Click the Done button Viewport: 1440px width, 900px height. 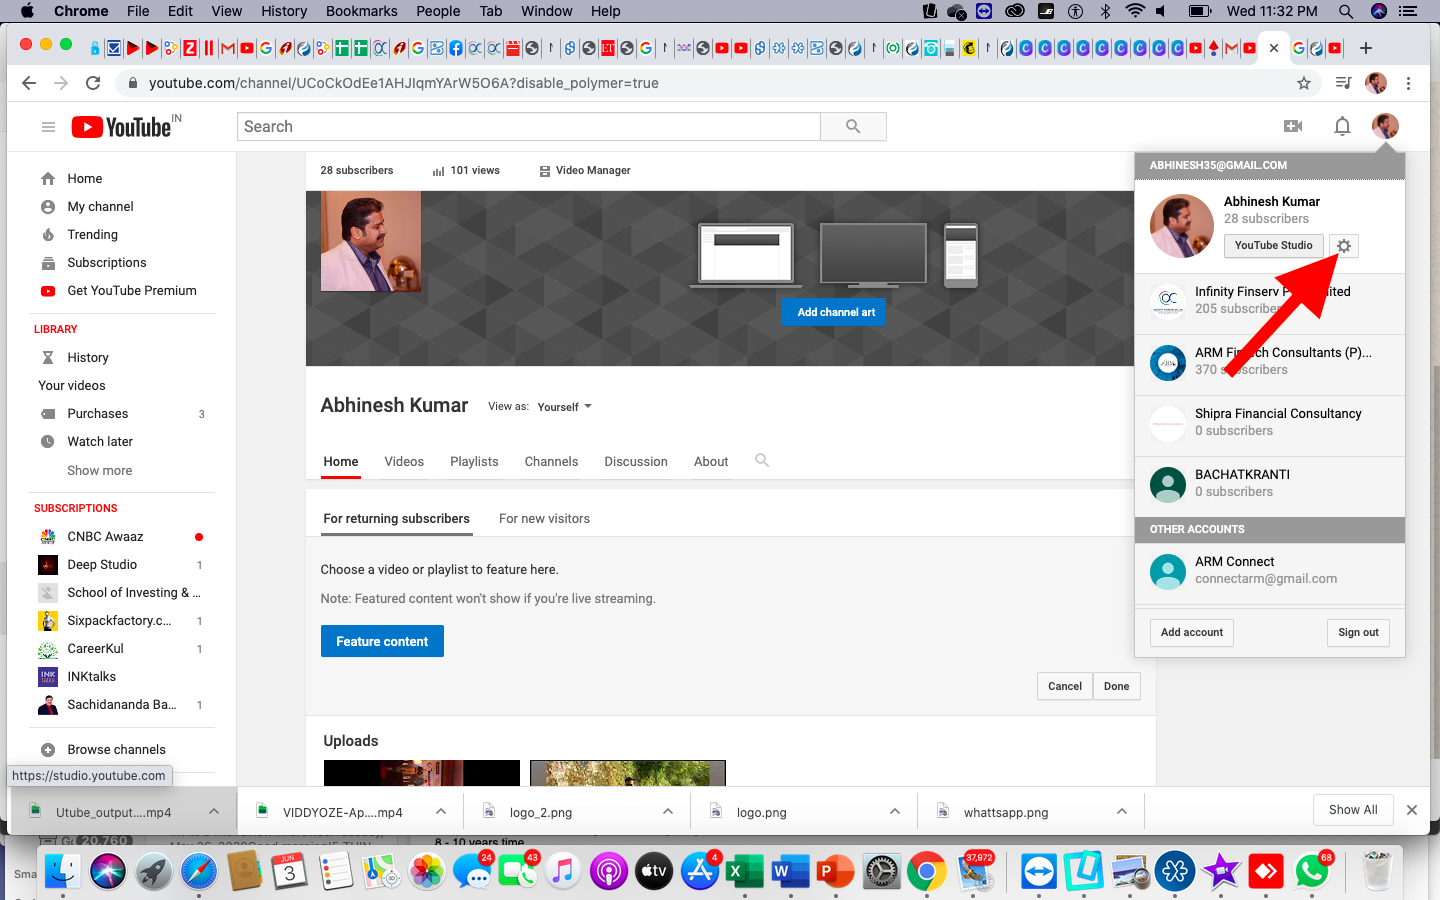click(x=1116, y=686)
